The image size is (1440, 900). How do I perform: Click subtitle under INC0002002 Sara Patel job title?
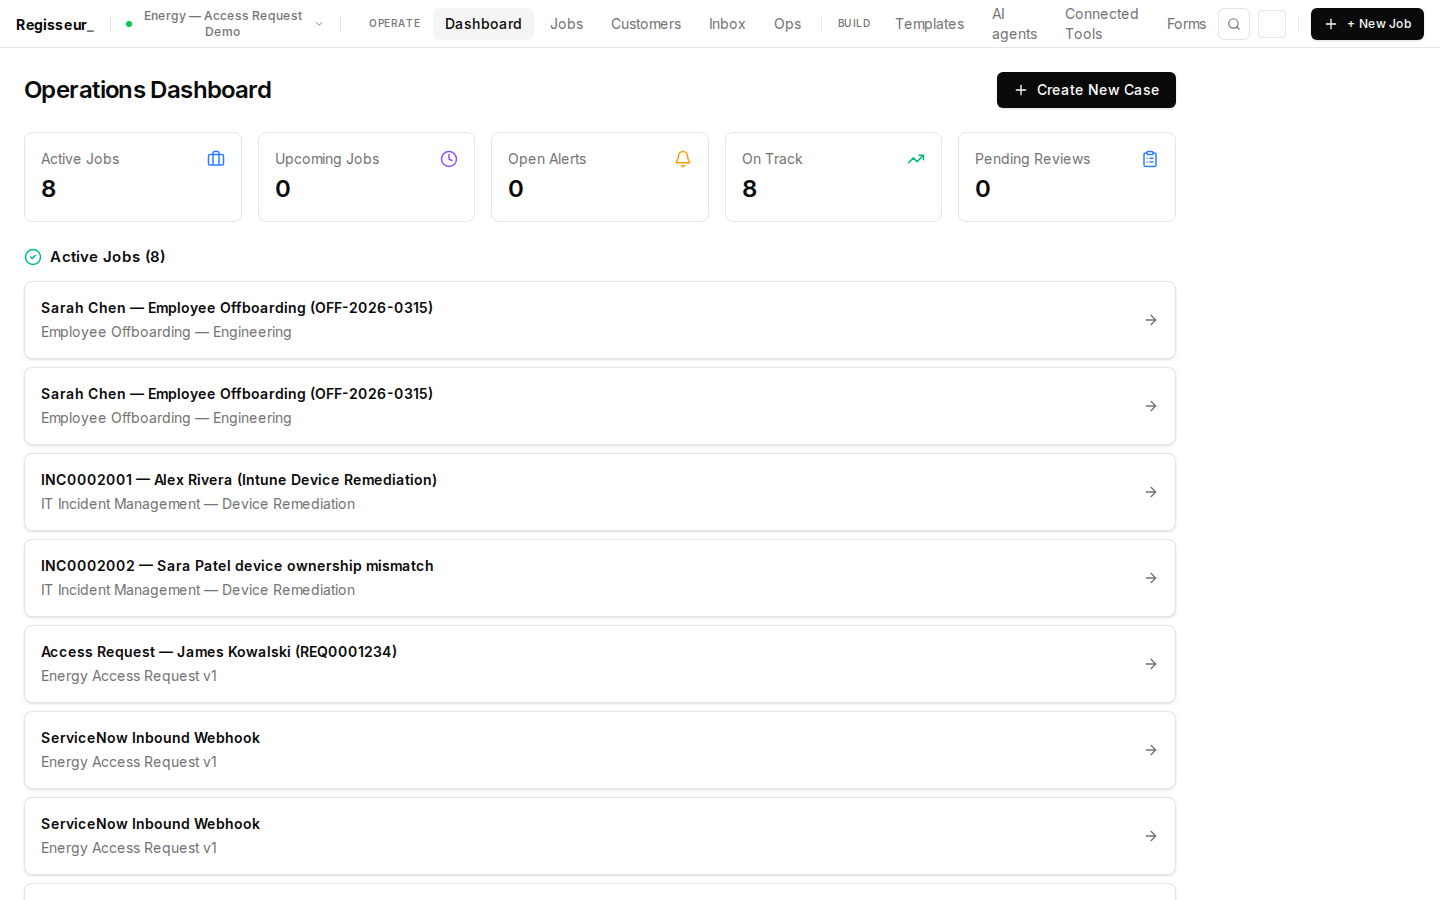(x=198, y=590)
